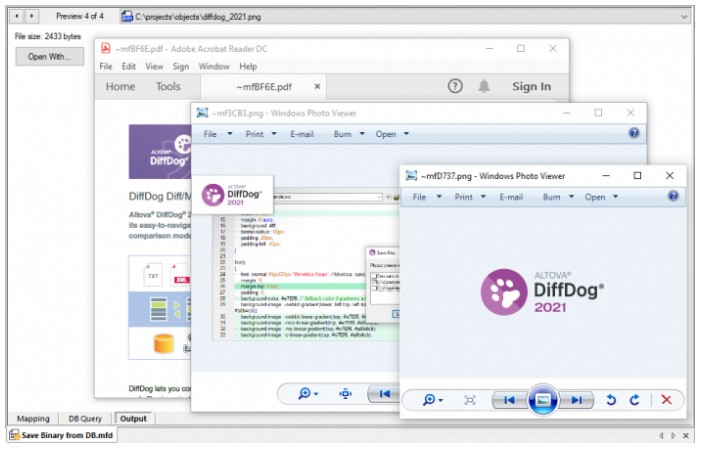This screenshot has height=450, width=703.
Task: Click photo icon in ~mf3CB3.png title bar
Action: (202, 113)
